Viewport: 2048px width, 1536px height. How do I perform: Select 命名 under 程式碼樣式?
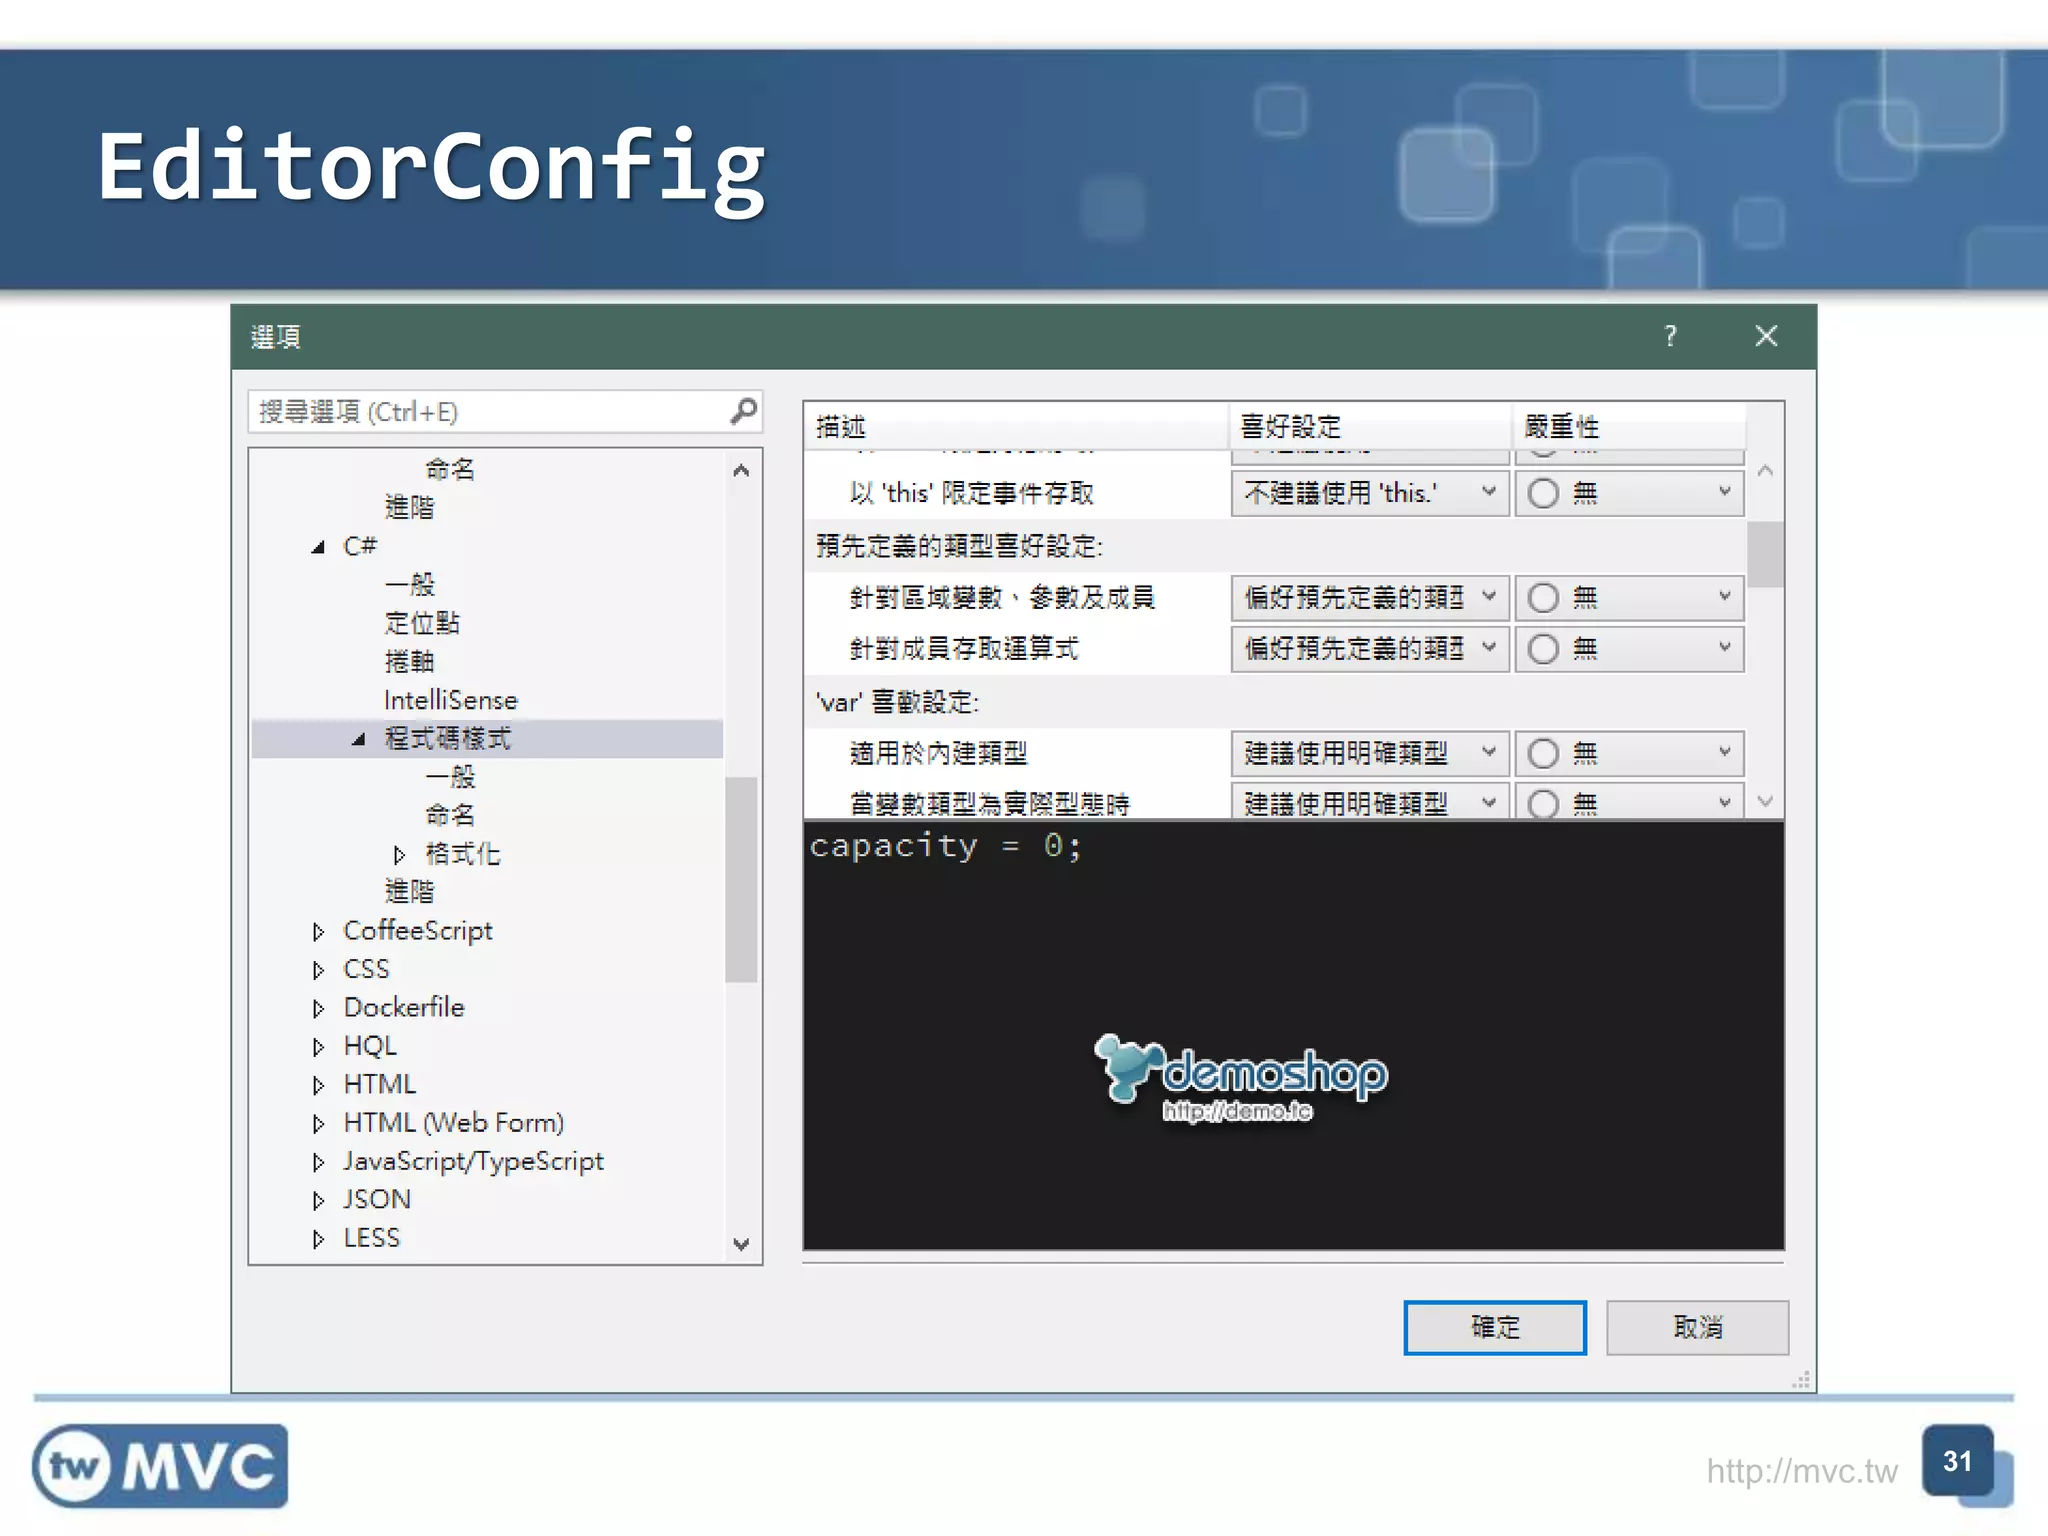point(450,815)
